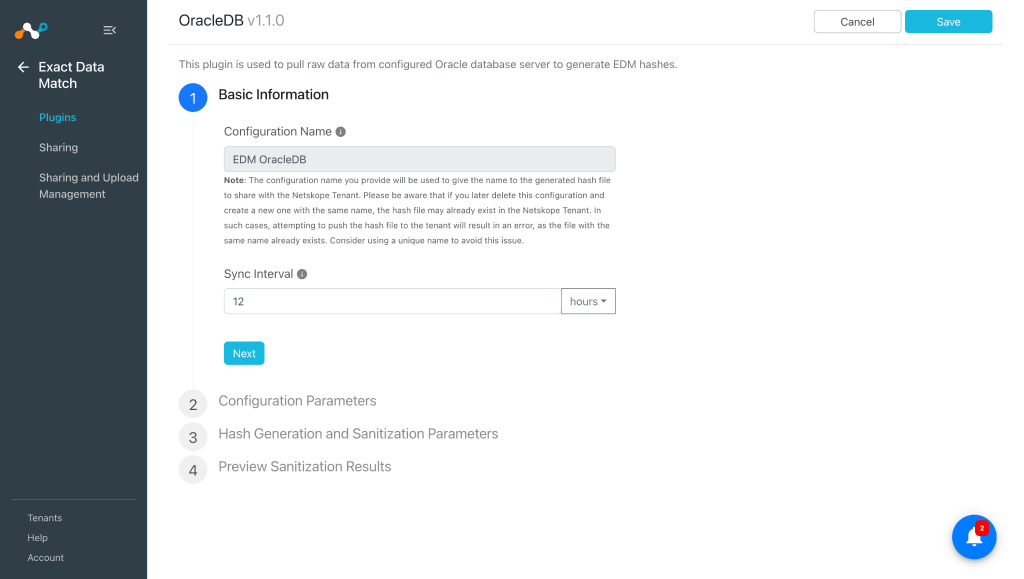1024x579 pixels.
Task: Click the Save button
Action: click(948, 22)
